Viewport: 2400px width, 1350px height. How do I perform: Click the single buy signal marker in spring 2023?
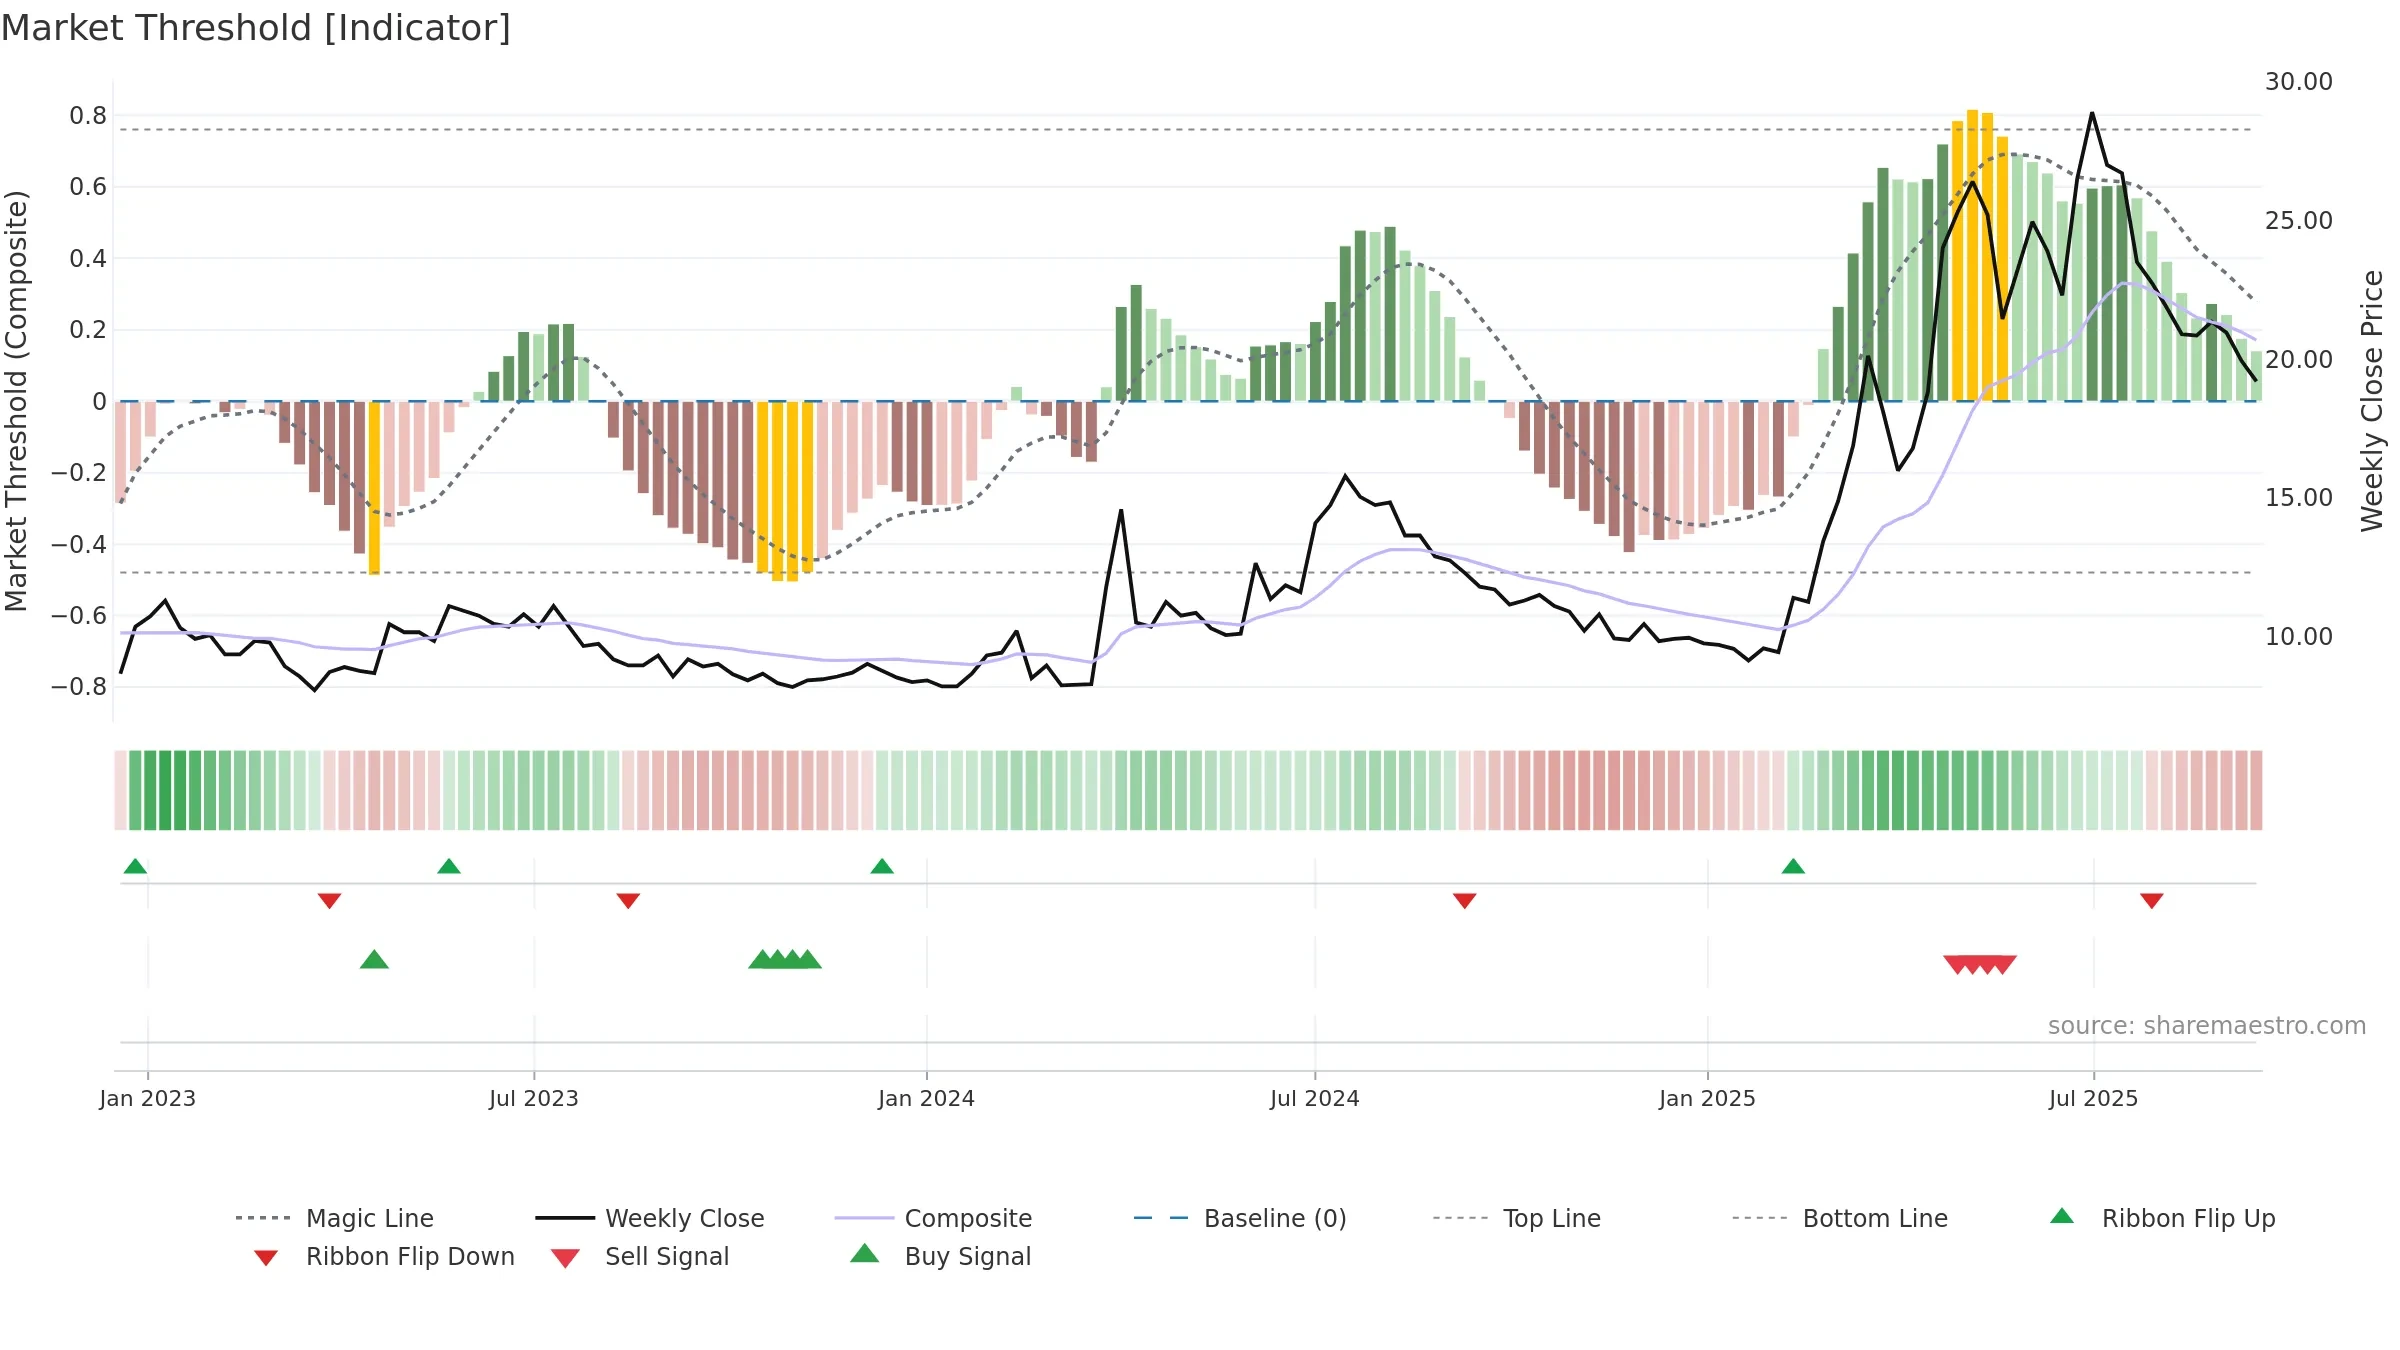click(x=374, y=960)
